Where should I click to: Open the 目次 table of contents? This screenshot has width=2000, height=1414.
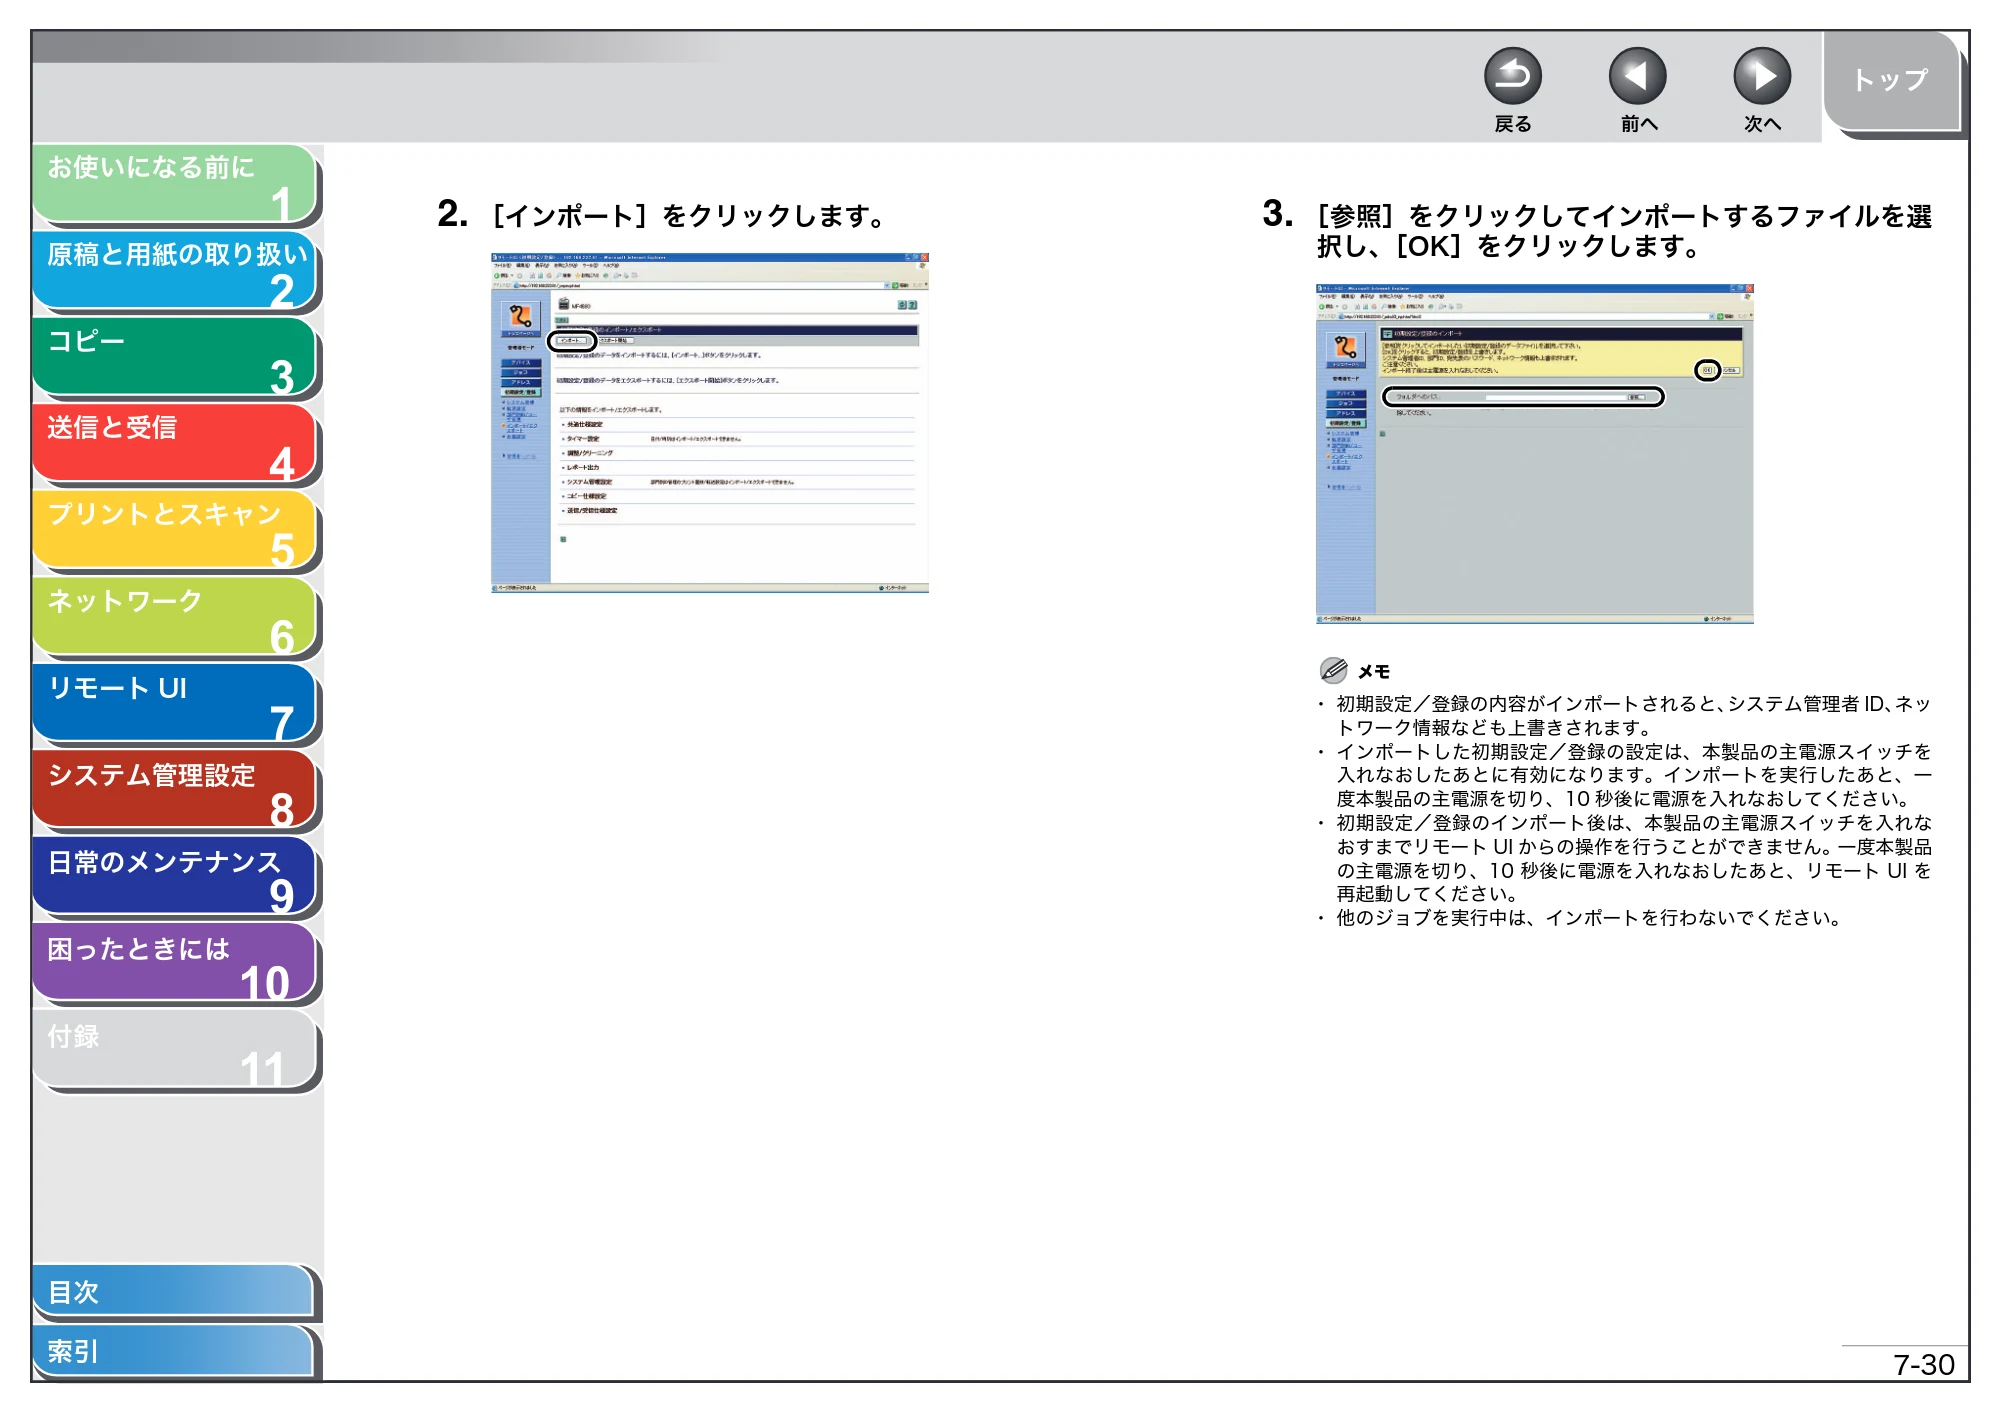click(175, 1292)
